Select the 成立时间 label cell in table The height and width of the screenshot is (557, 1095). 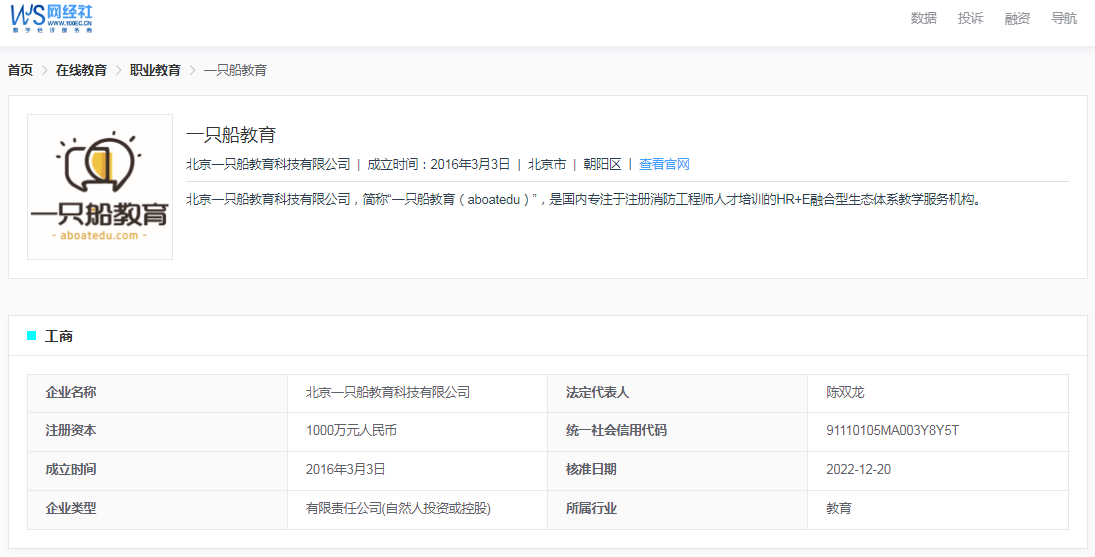(x=157, y=470)
